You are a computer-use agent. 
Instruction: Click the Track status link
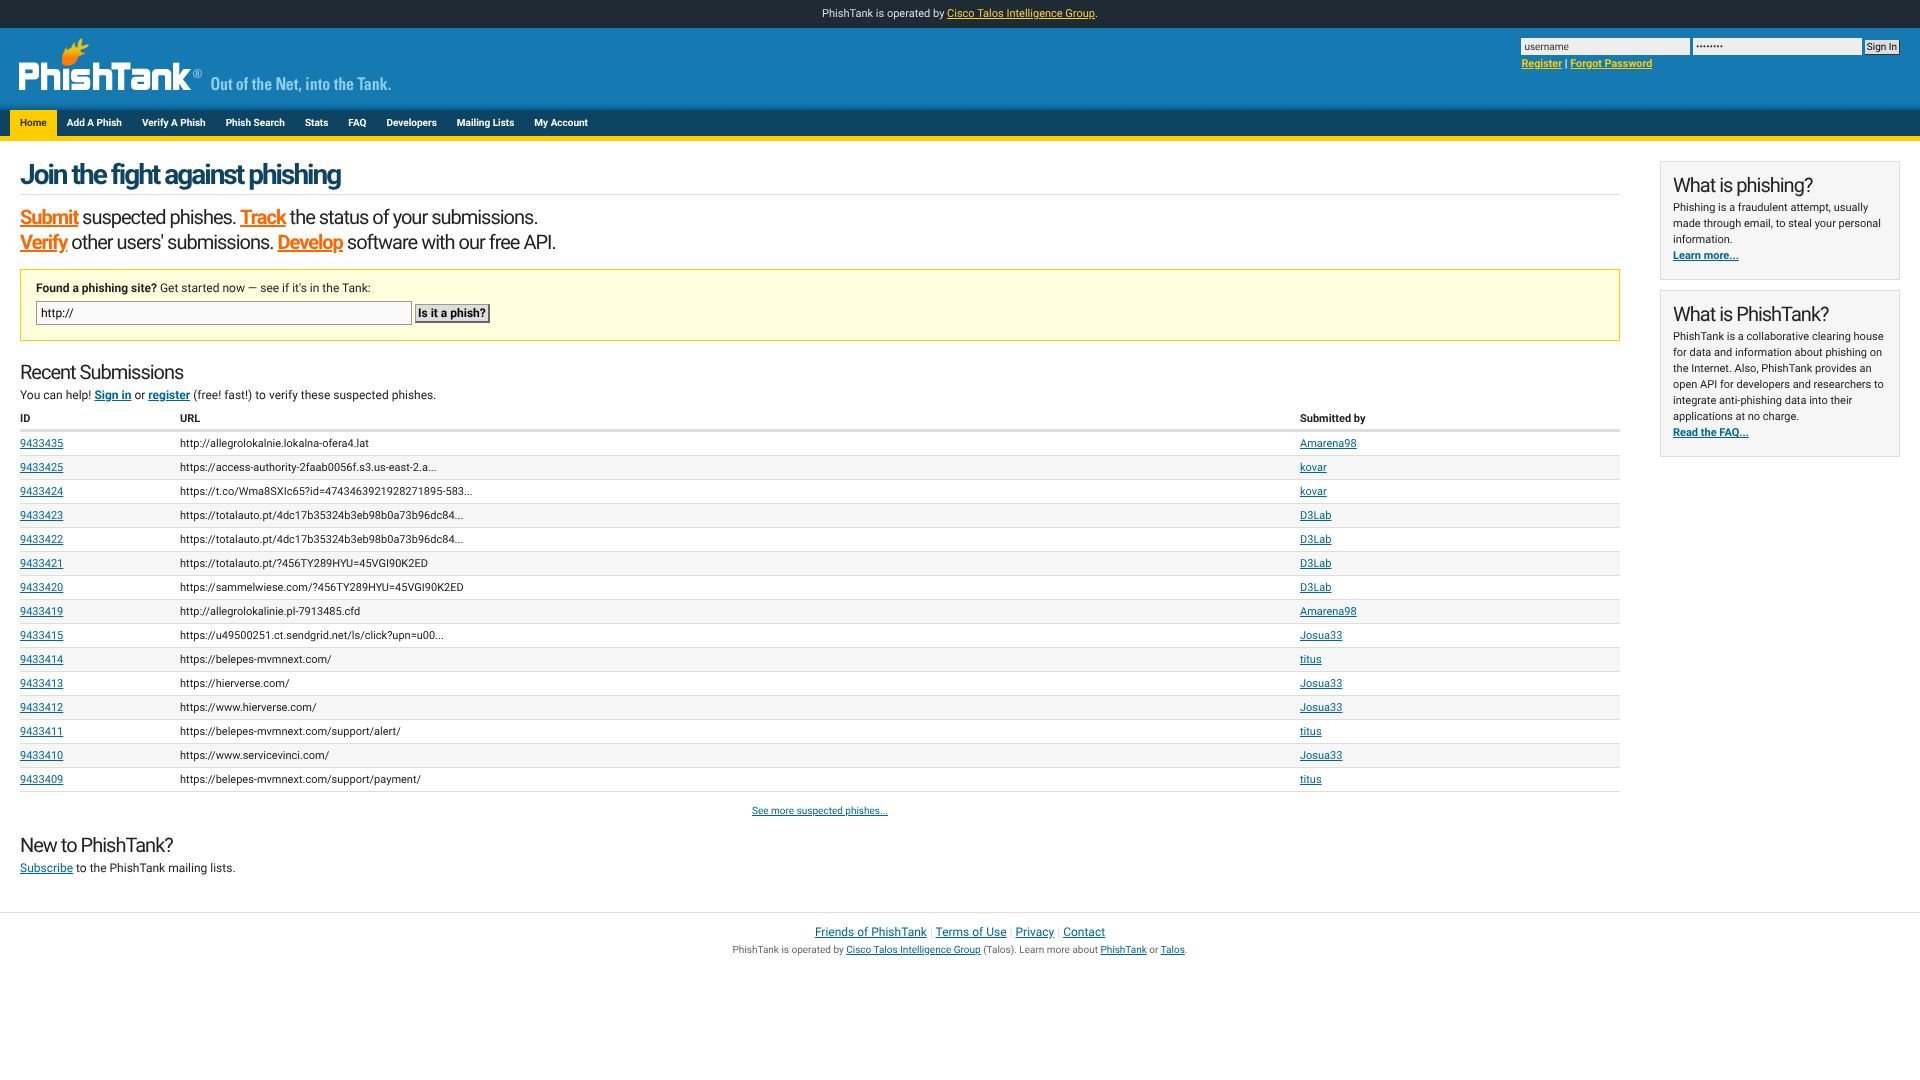click(x=263, y=218)
